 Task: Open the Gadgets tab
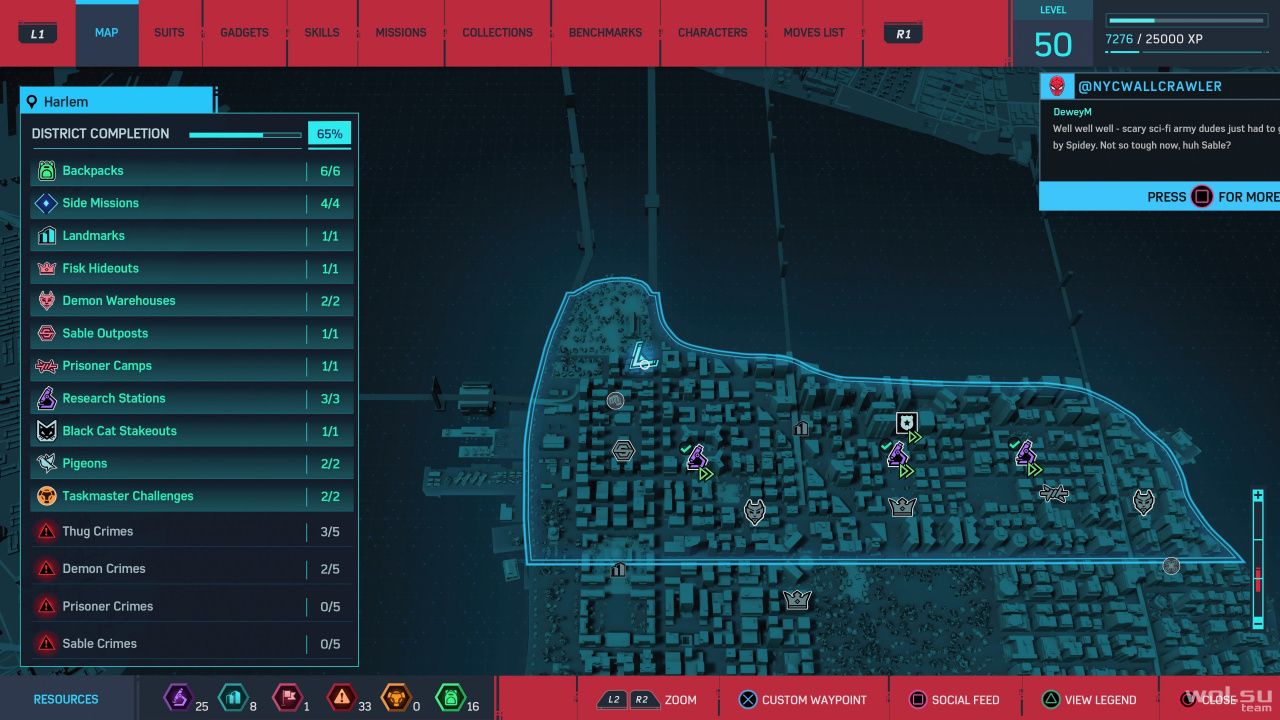[244, 33]
